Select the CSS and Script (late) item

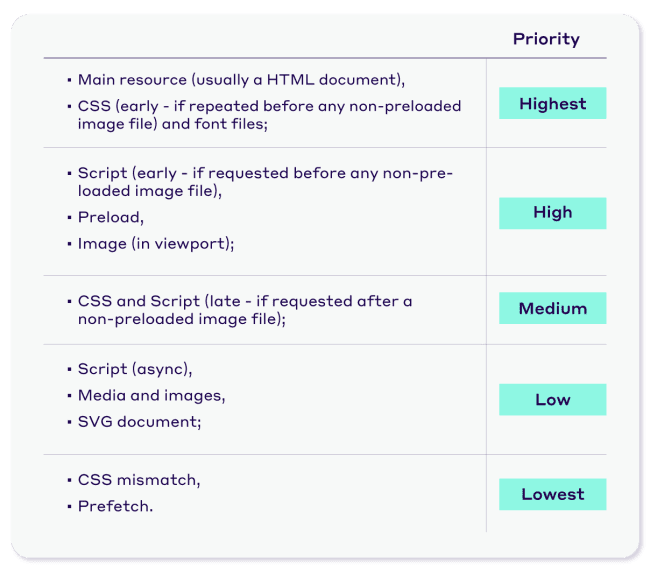pos(245,310)
